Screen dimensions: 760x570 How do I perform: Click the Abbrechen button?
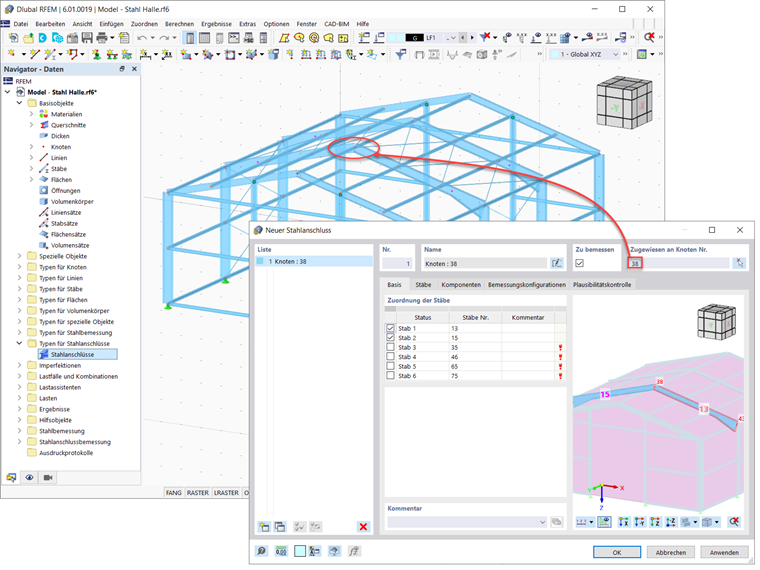click(x=671, y=552)
